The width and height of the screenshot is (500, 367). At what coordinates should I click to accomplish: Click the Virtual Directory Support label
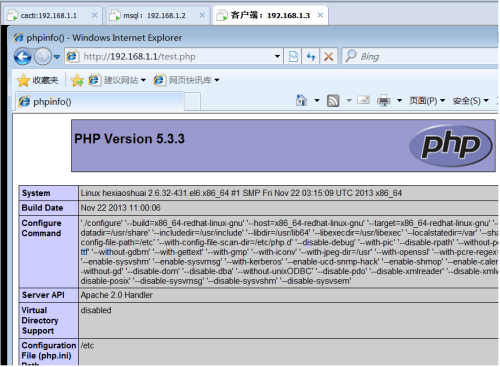point(40,320)
